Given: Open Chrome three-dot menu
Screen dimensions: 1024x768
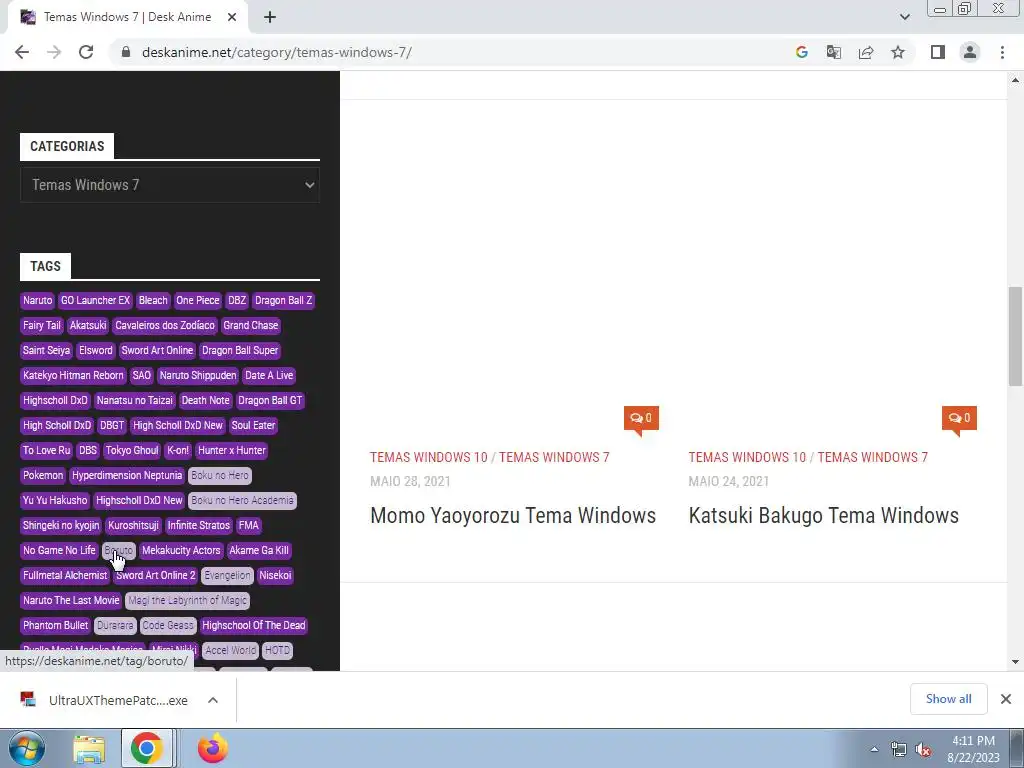Looking at the screenshot, I should coord(1002,52).
